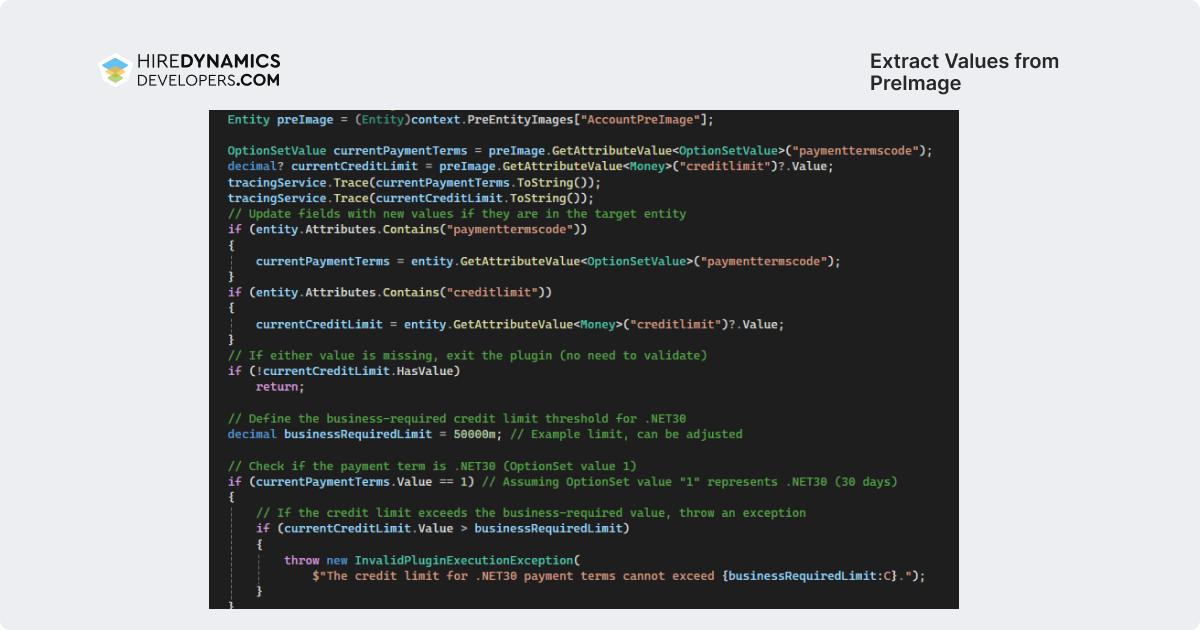
Task: Click comment 'Assuming OptionSet value "1" represents .NET30'
Action: pyautogui.click(x=690, y=482)
